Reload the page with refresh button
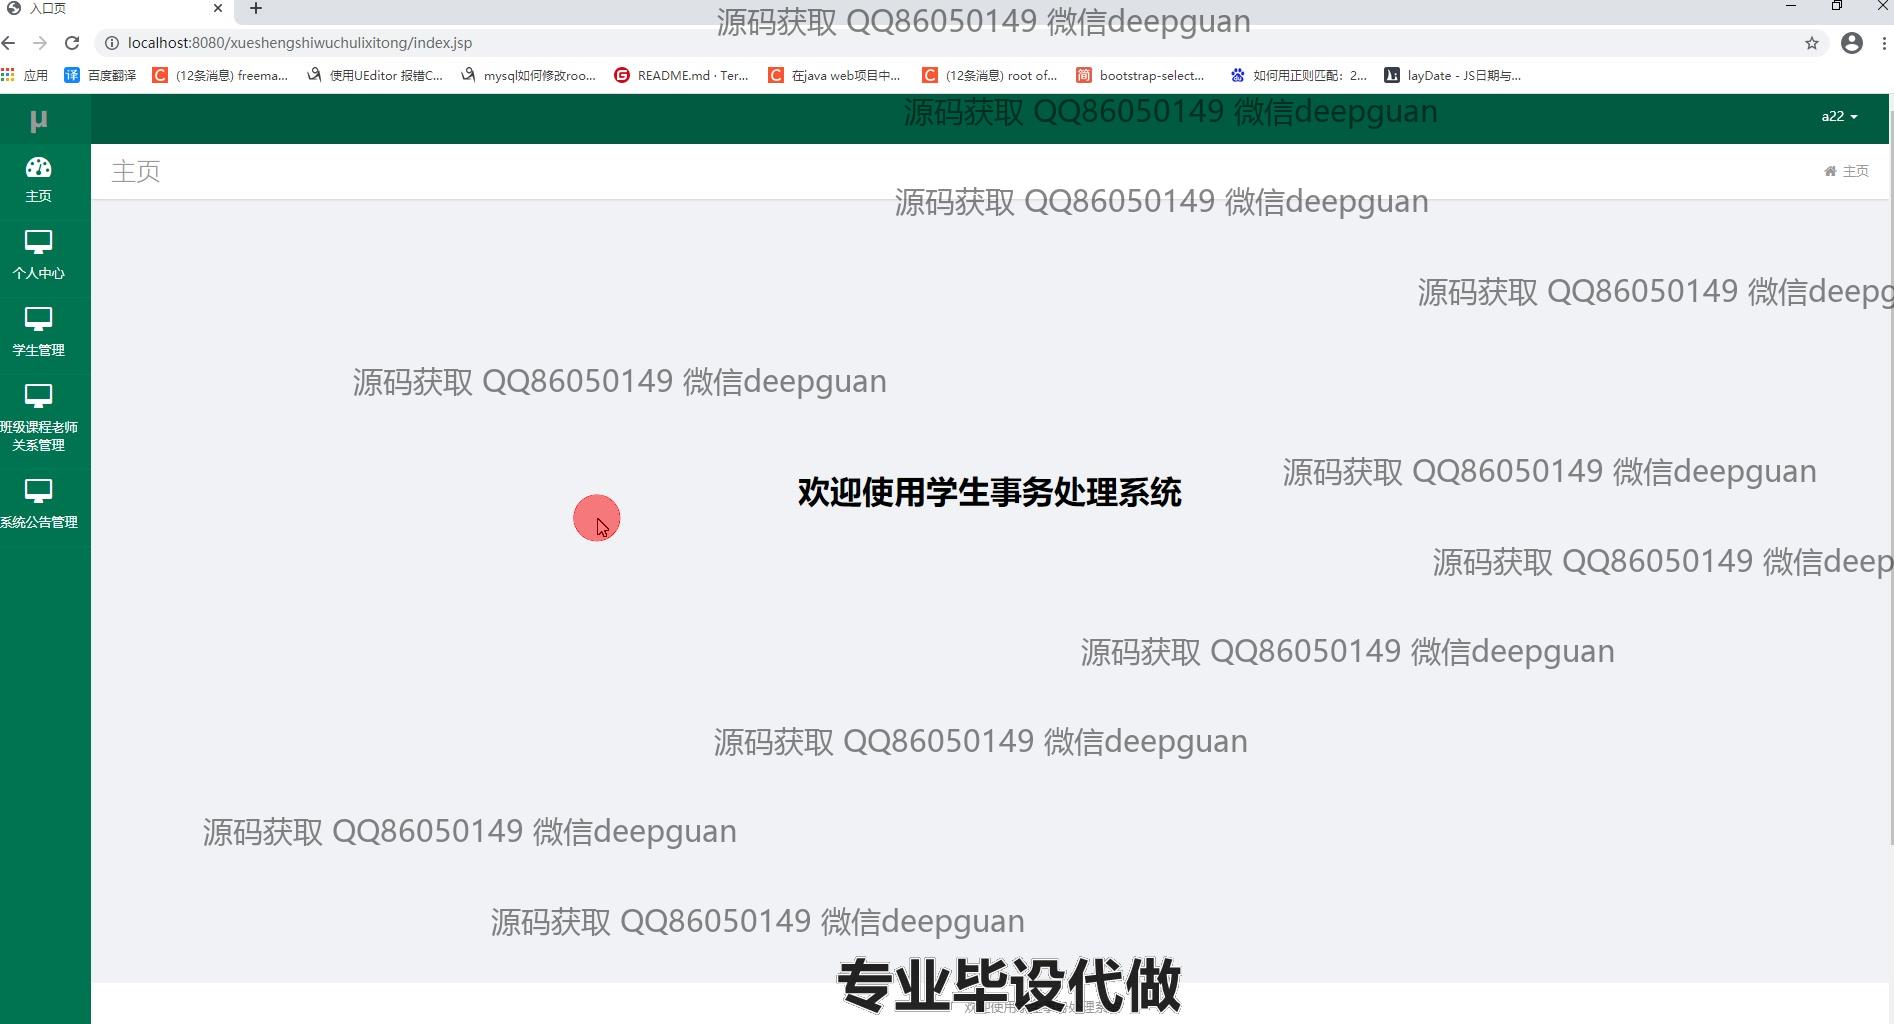The height and width of the screenshot is (1024, 1894). coord(72,43)
